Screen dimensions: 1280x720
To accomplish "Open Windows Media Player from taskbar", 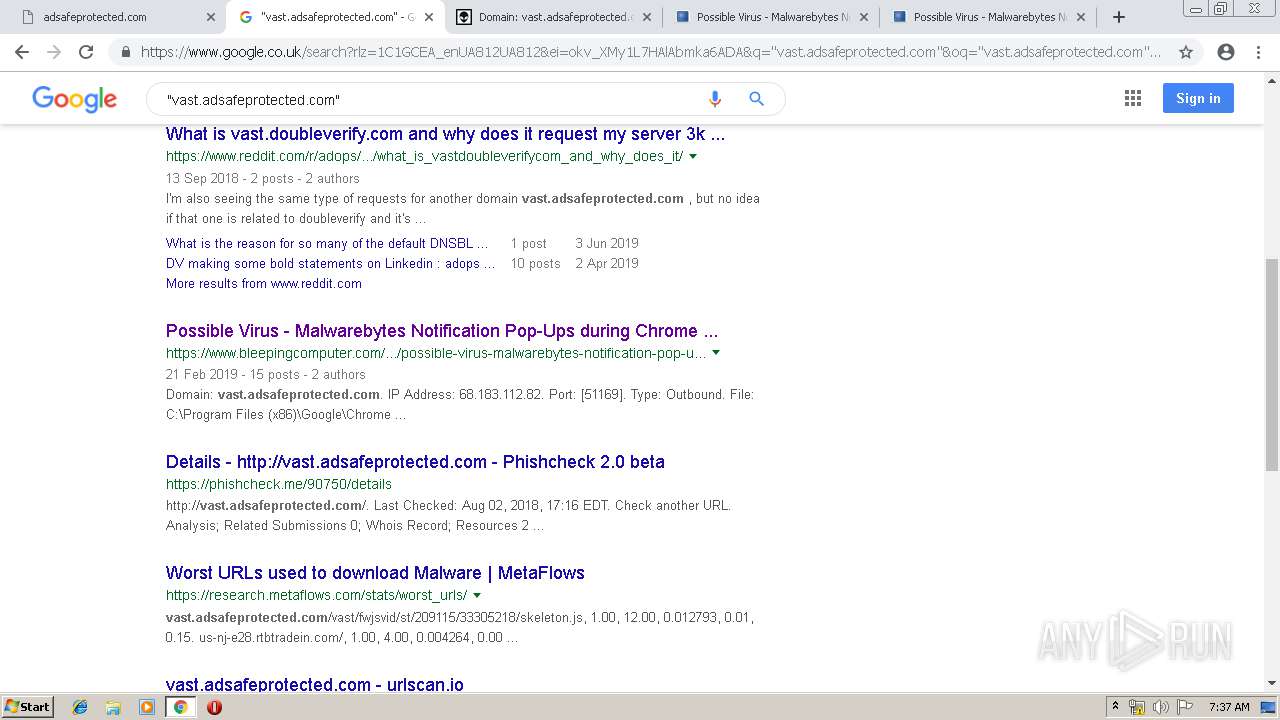I will tap(147, 707).
